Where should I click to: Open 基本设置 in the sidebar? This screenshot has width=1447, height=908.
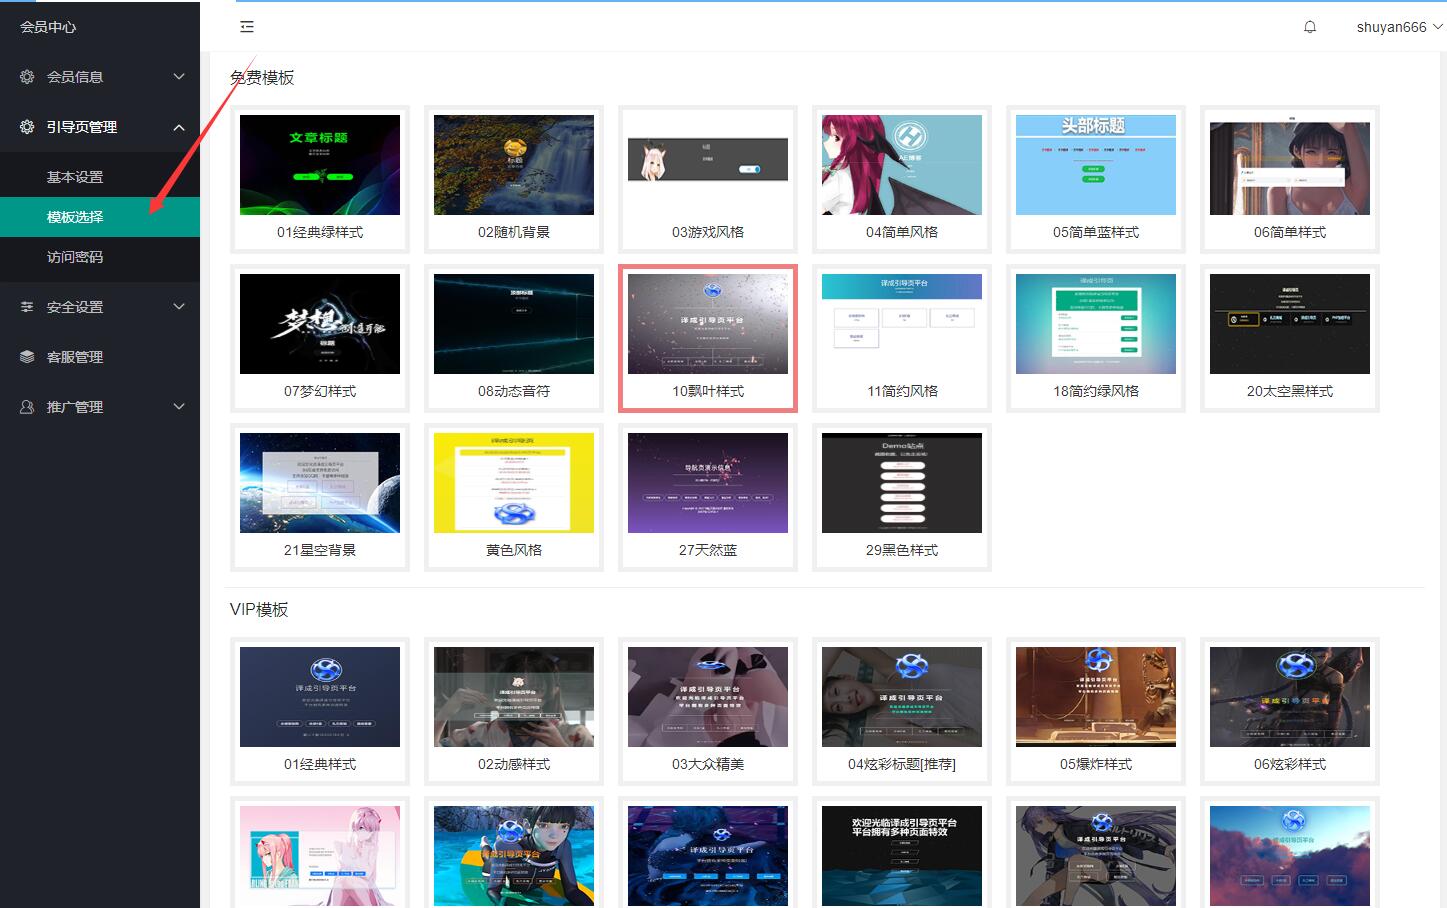(x=75, y=177)
